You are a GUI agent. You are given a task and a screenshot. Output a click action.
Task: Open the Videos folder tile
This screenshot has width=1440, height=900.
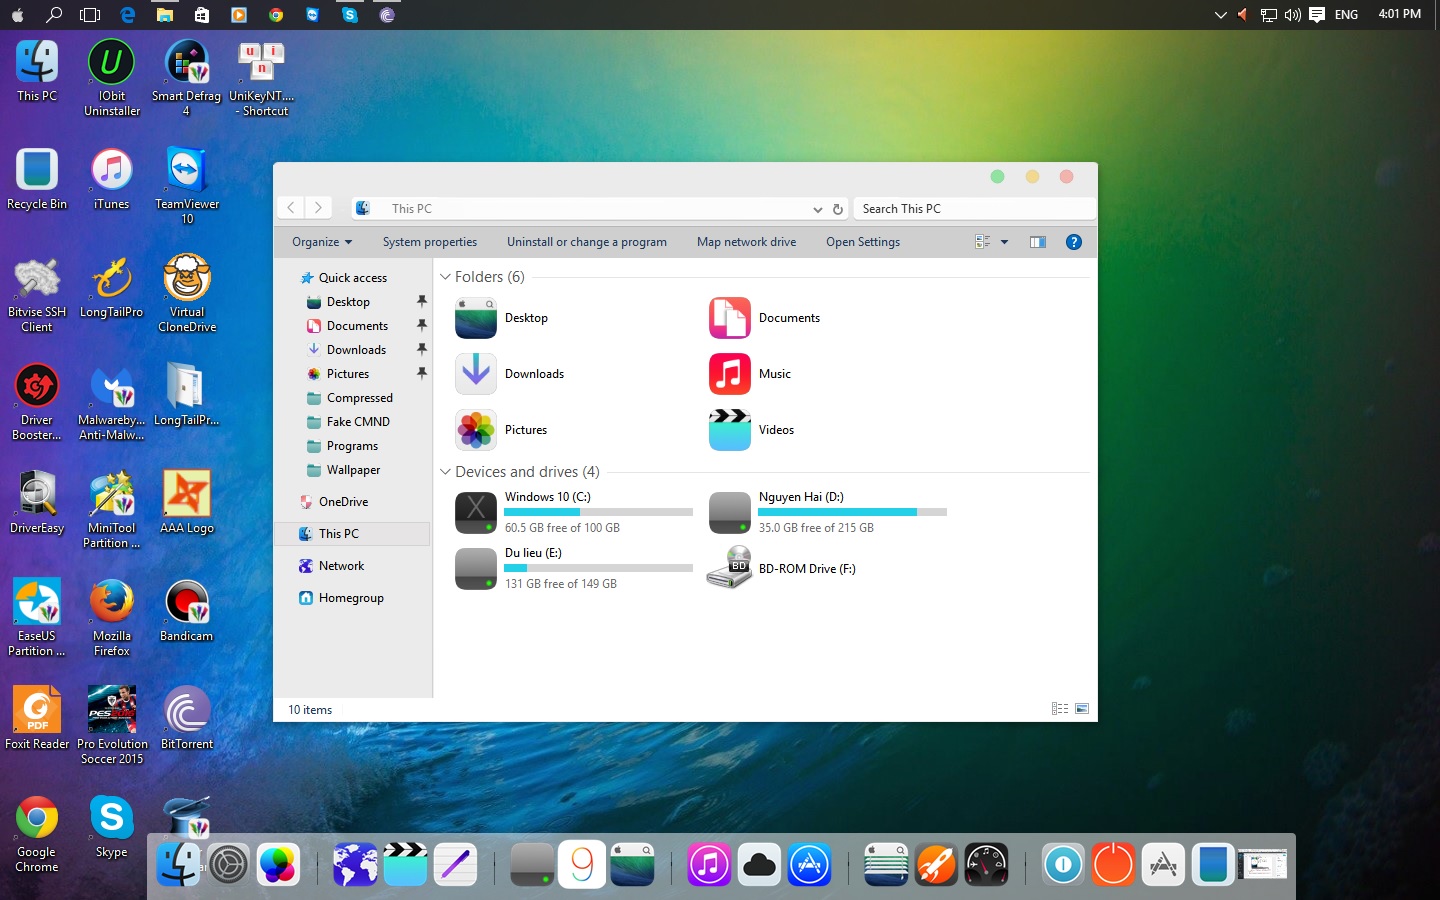click(752, 430)
